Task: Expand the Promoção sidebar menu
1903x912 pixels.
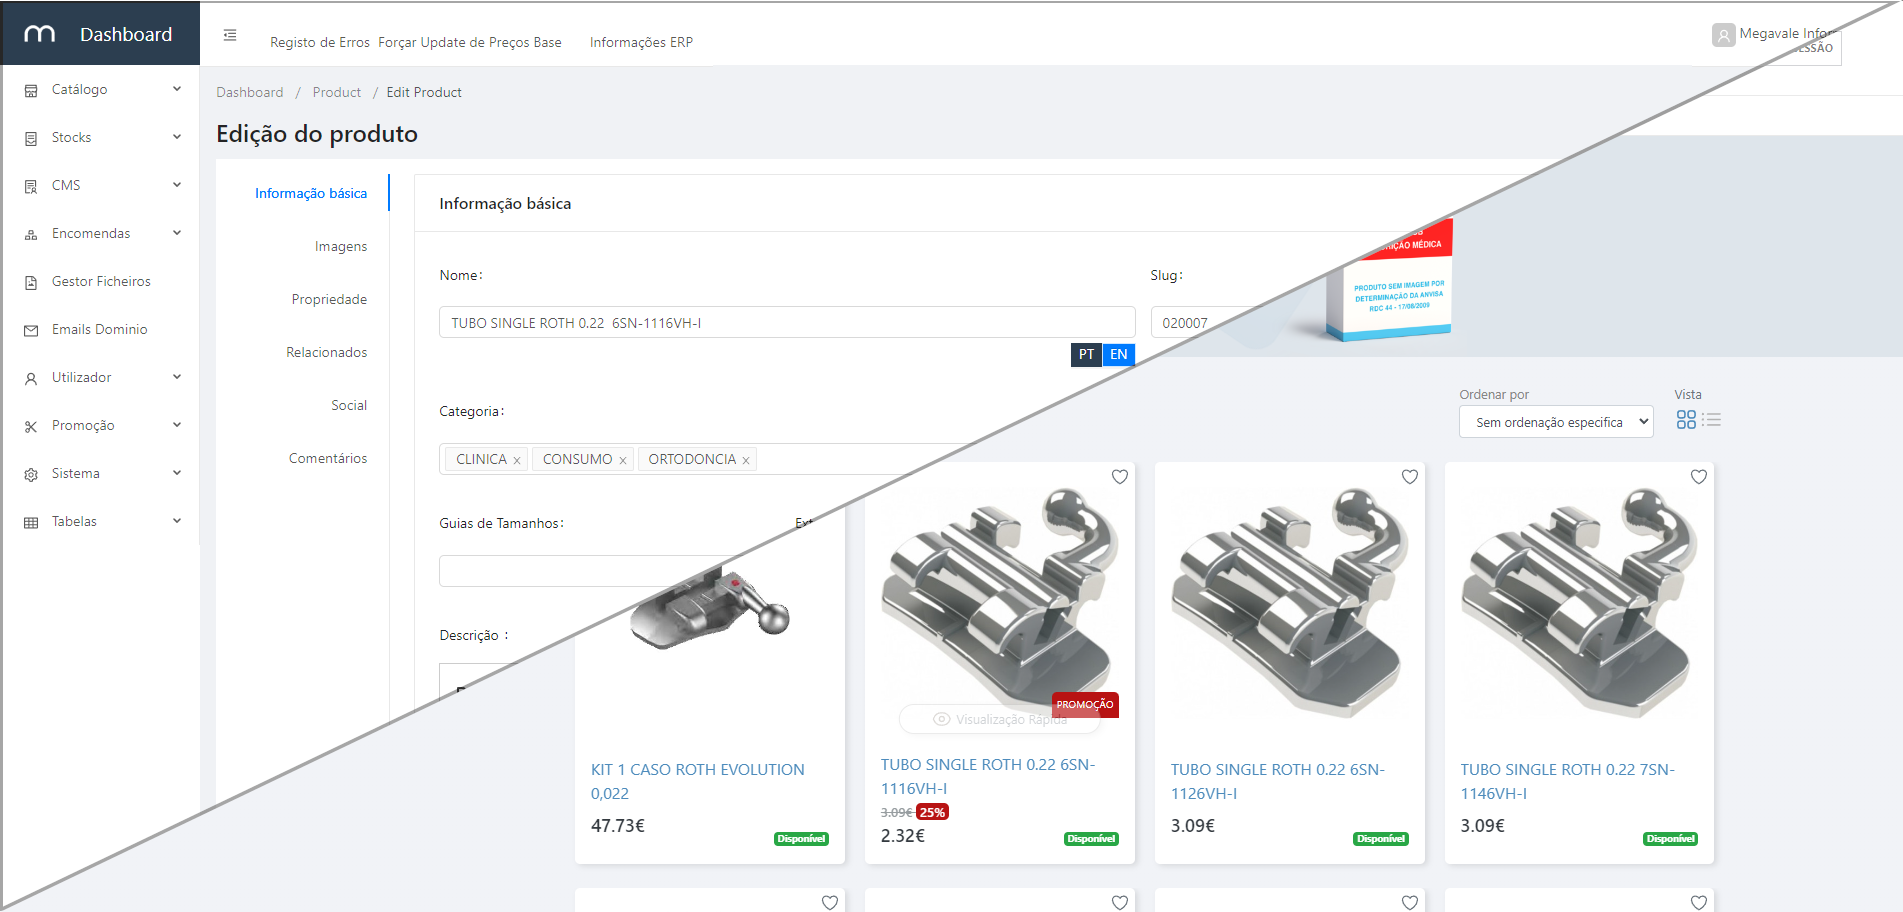Action: [100, 426]
